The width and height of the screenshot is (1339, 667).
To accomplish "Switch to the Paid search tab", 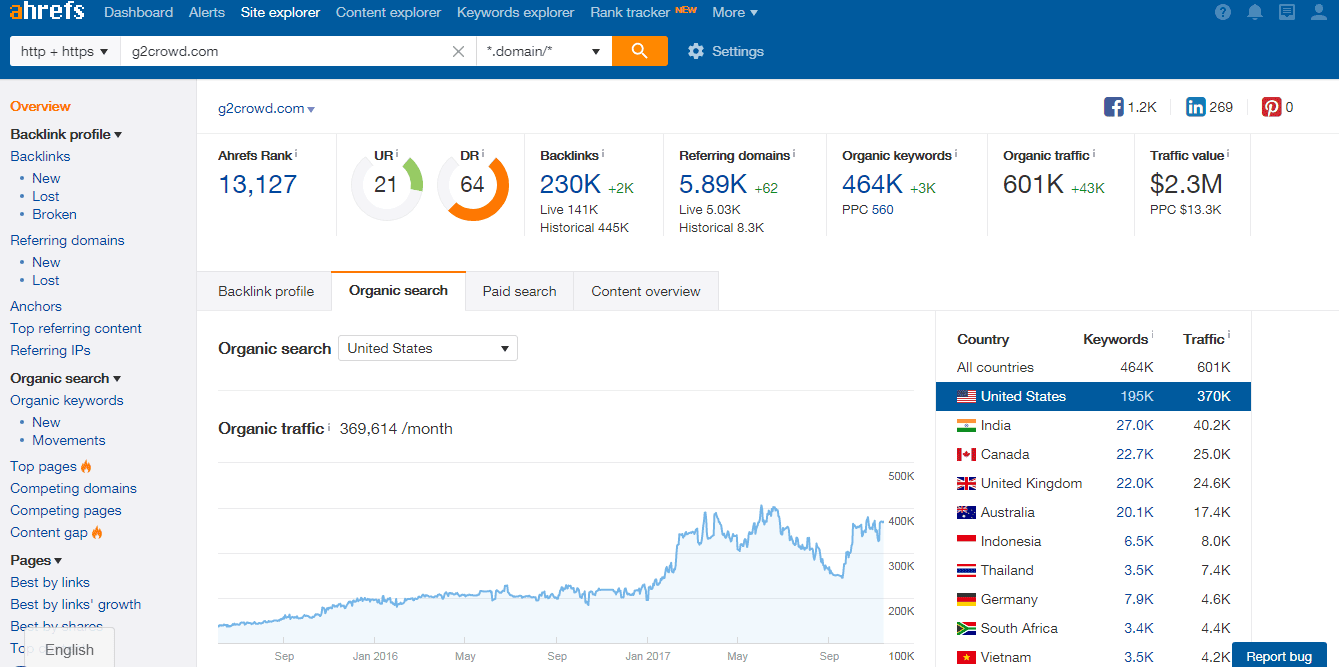I will click(519, 291).
